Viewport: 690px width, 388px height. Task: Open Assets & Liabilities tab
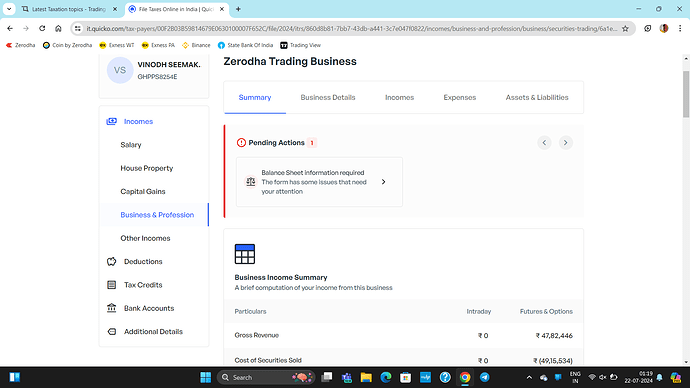537,98
